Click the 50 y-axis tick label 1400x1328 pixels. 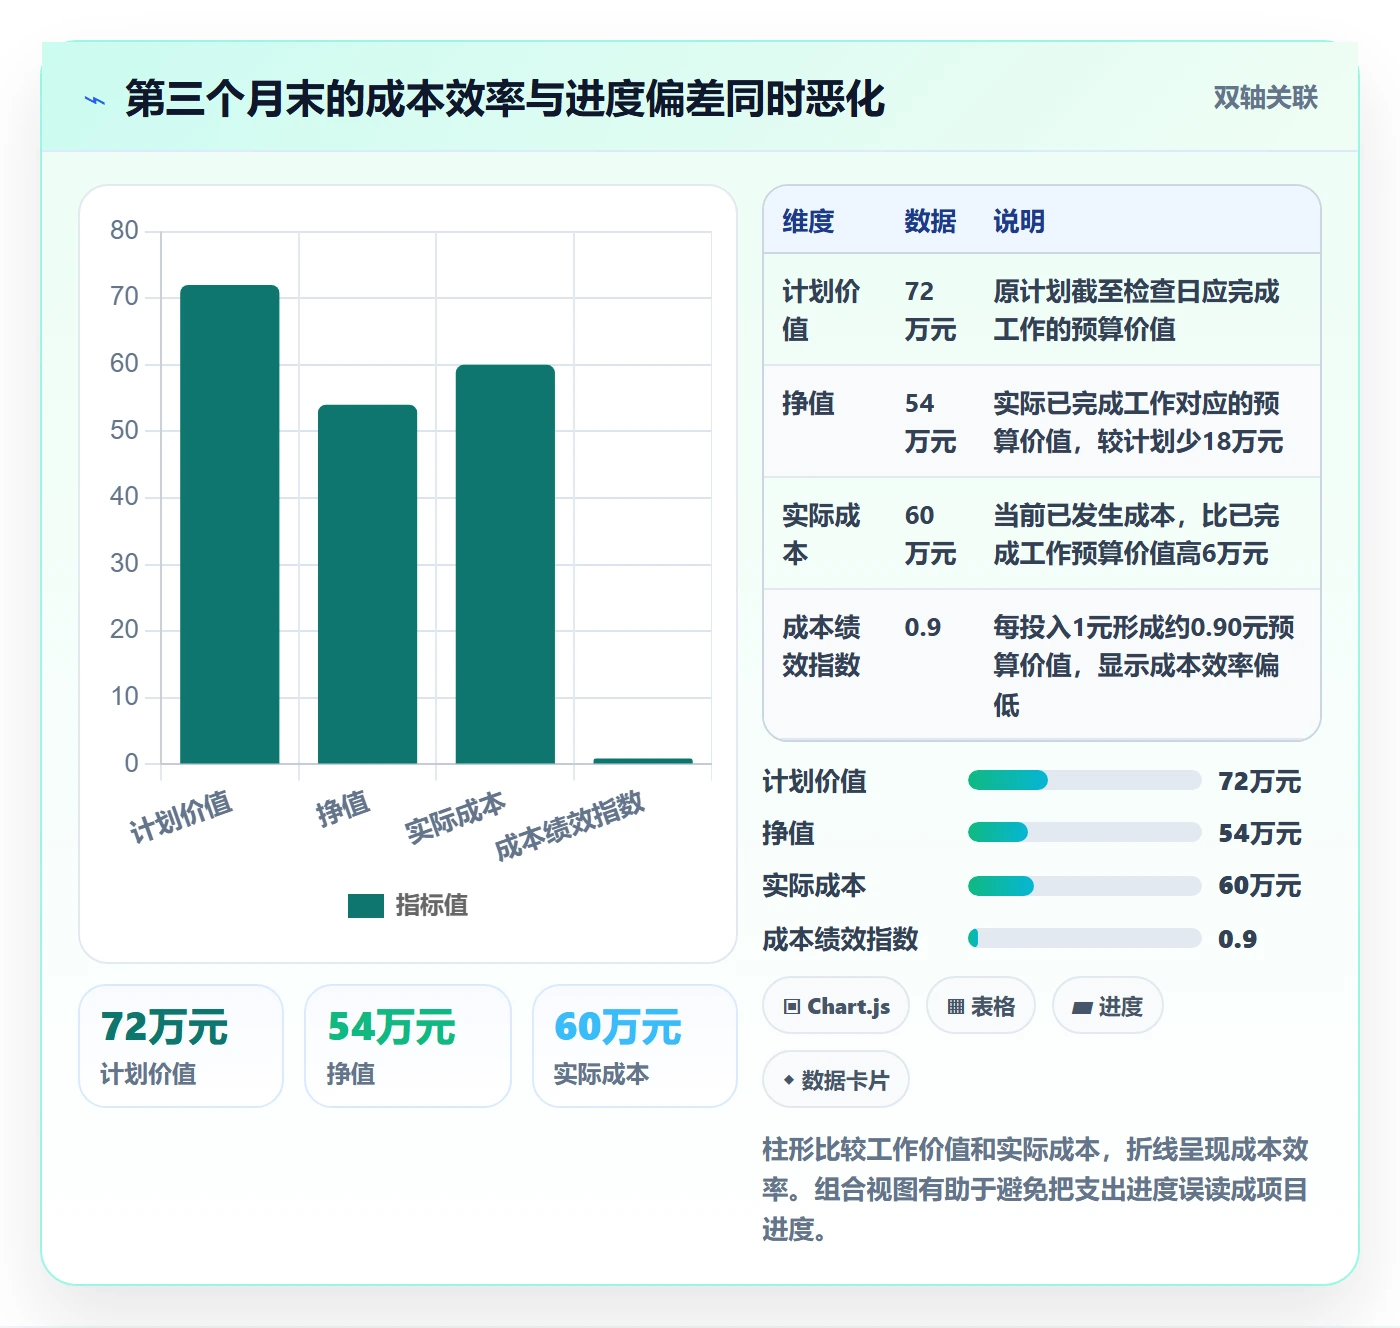pos(124,430)
